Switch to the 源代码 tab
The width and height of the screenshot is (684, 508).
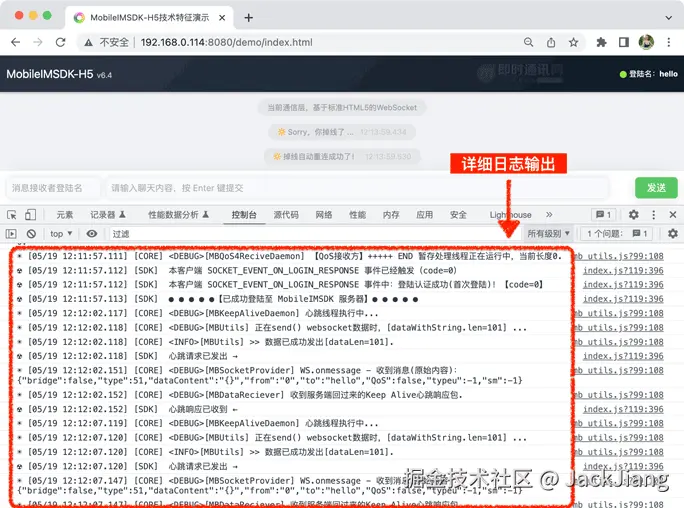(x=286, y=215)
